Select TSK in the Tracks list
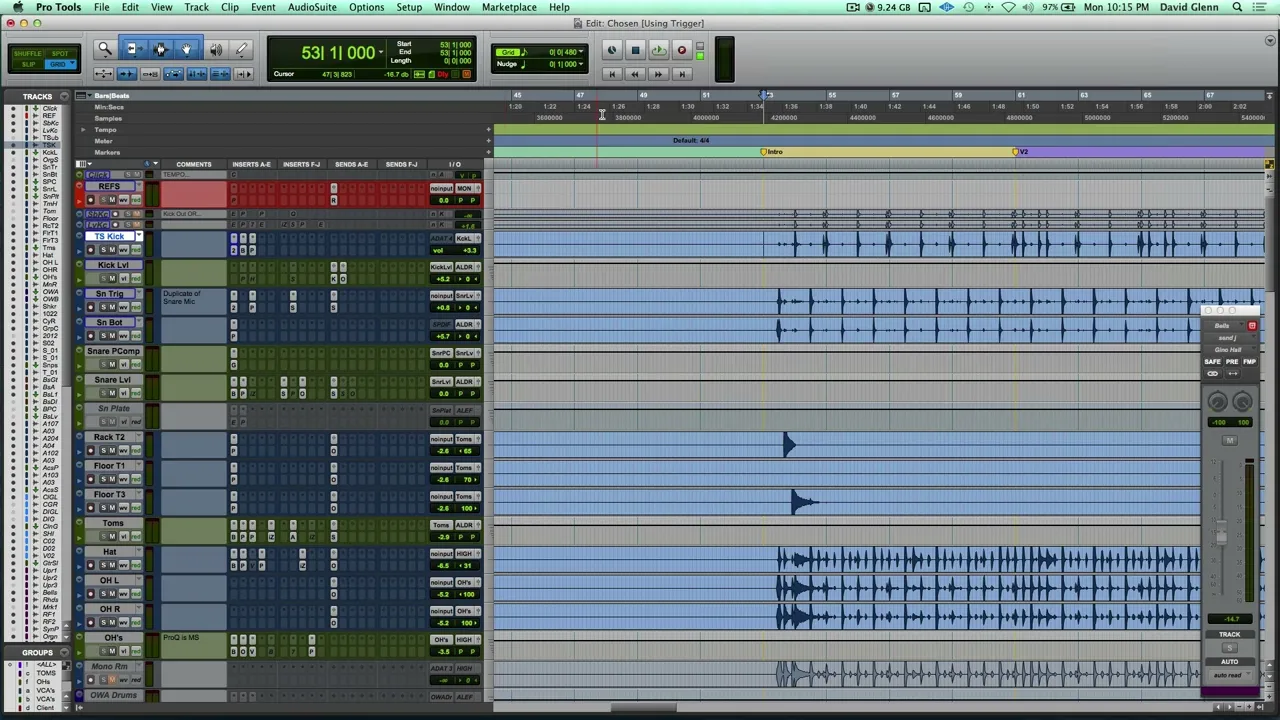Image resolution: width=1280 pixels, height=720 pixels. point(48,146)
